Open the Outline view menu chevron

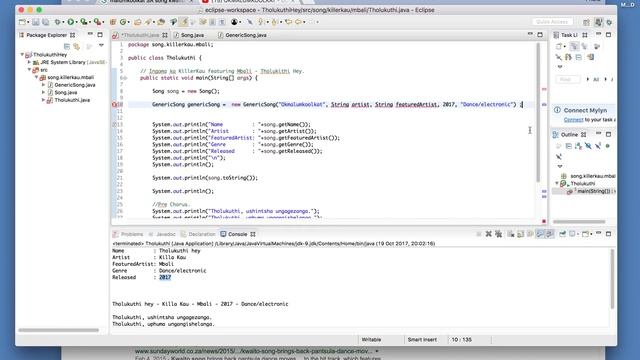click(560, 166)
